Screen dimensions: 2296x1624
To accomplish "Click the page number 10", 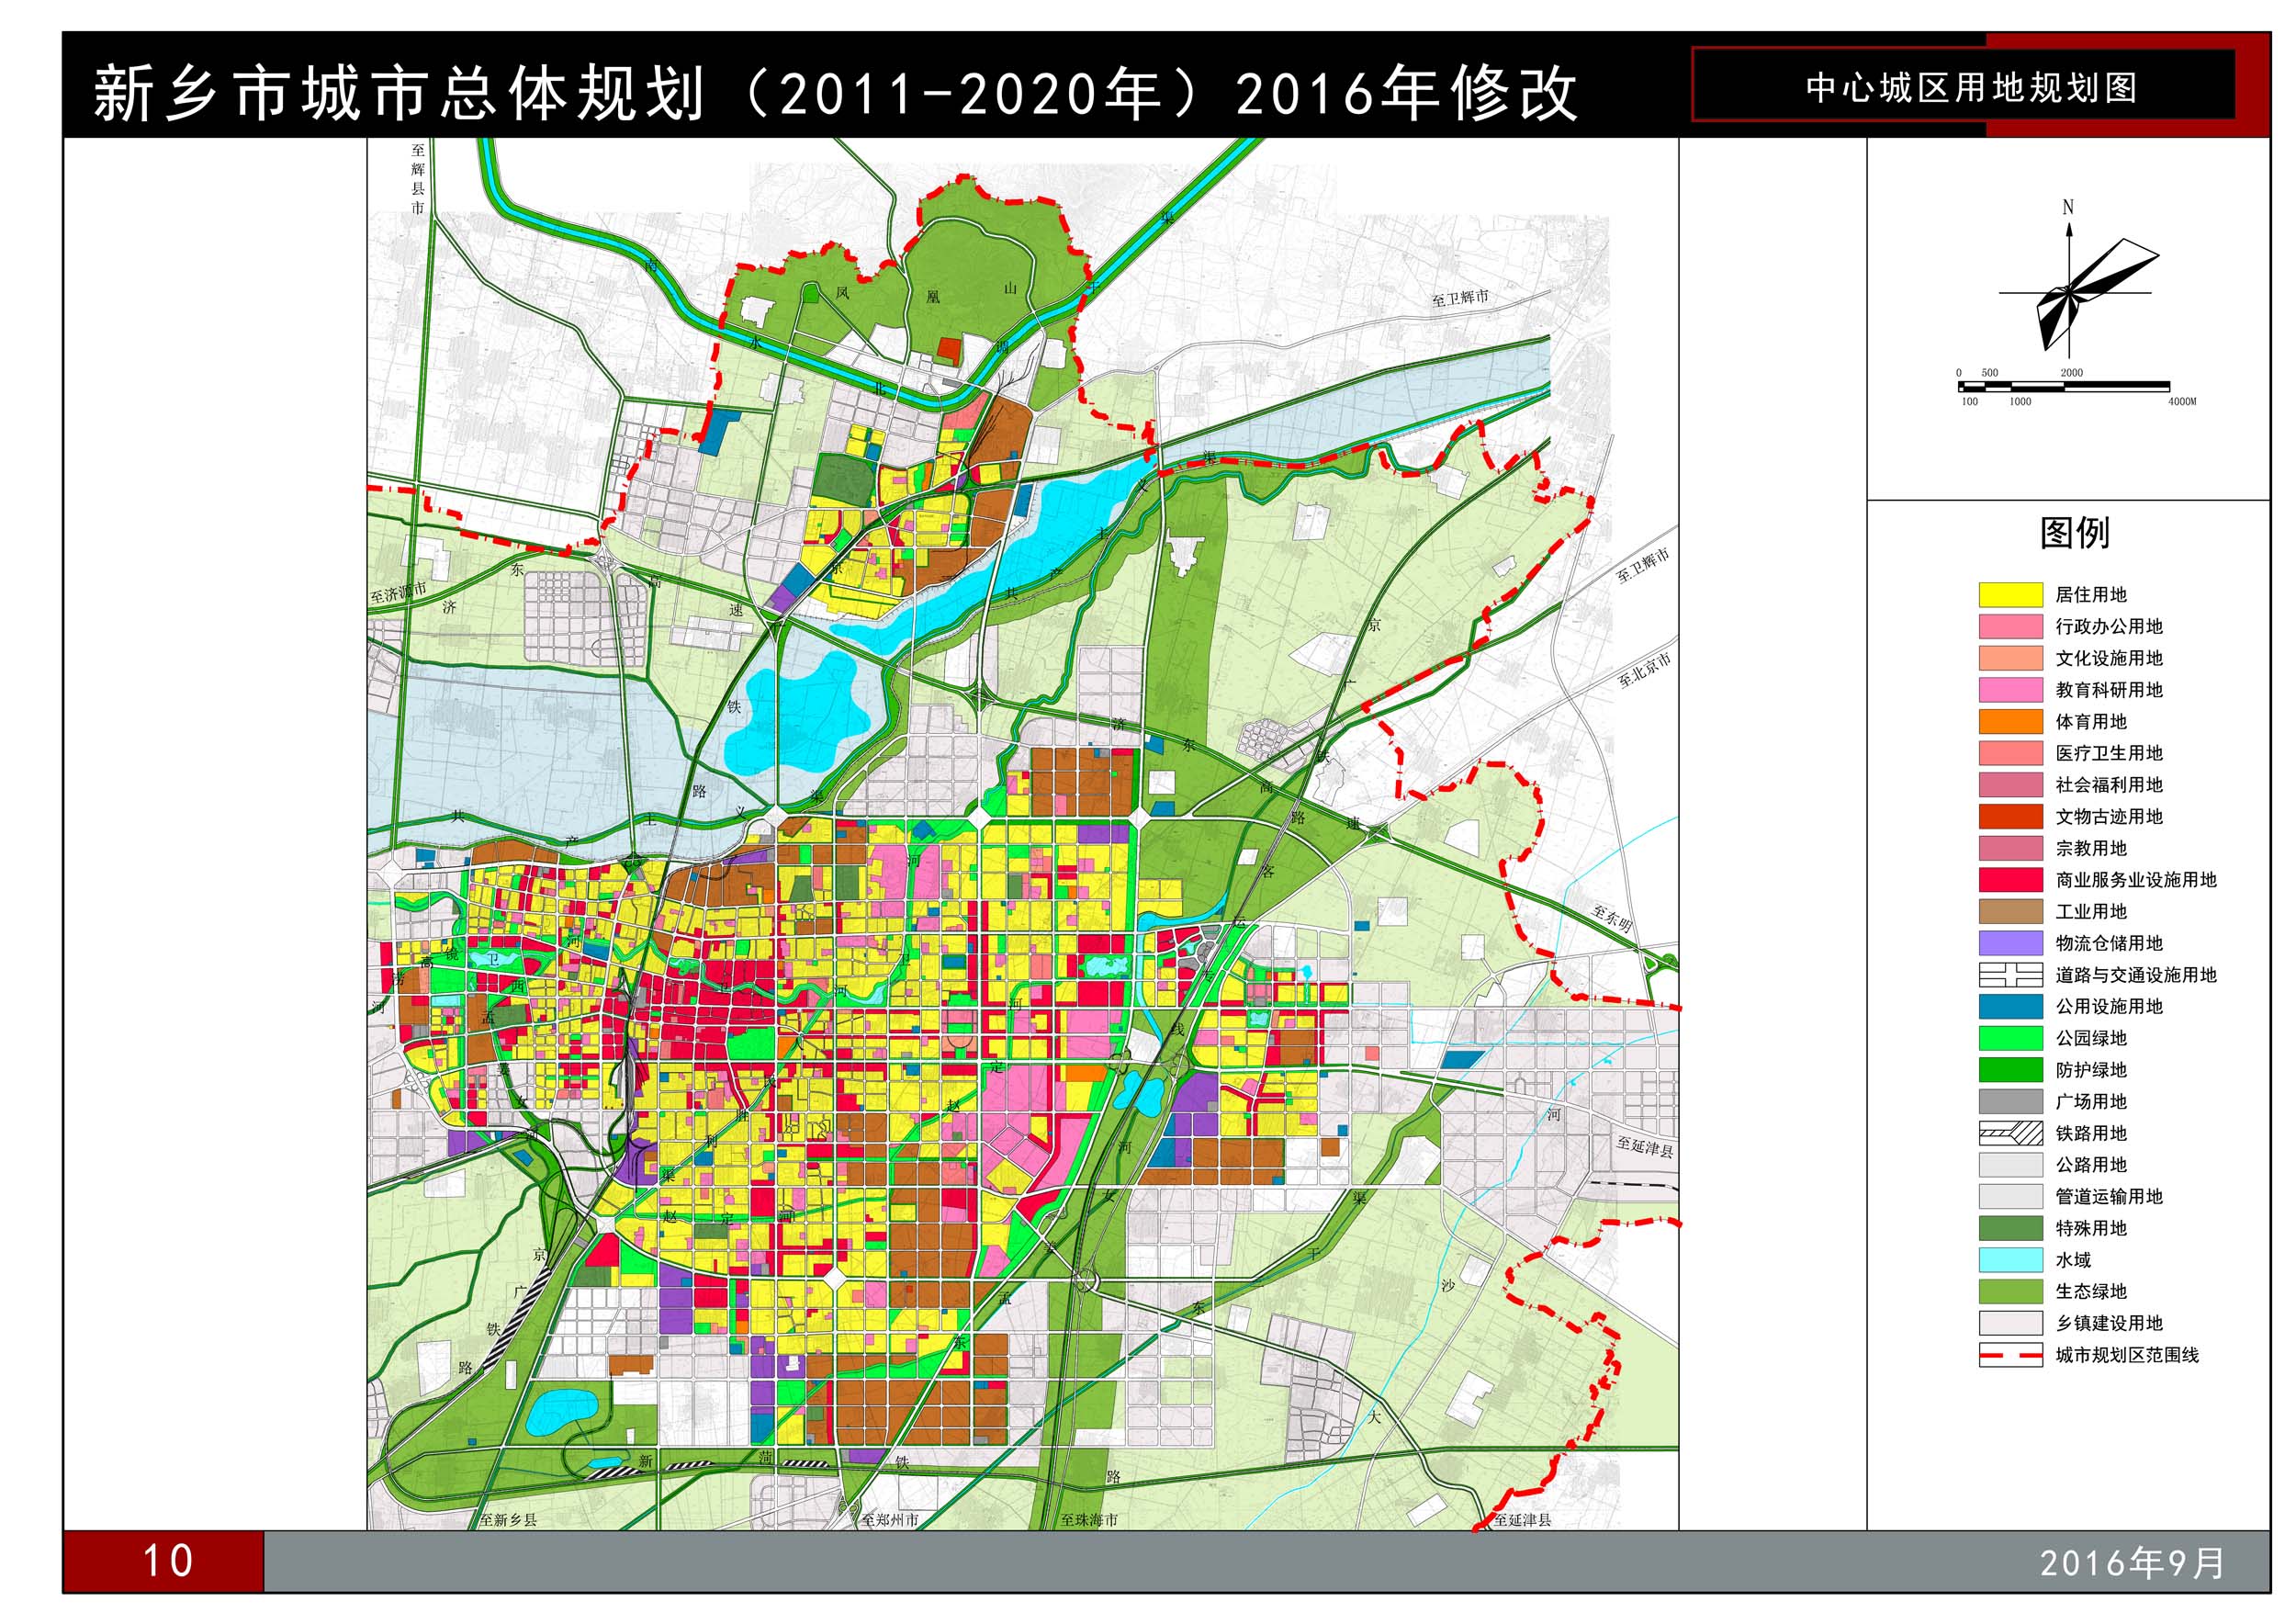I will 167,1560.
